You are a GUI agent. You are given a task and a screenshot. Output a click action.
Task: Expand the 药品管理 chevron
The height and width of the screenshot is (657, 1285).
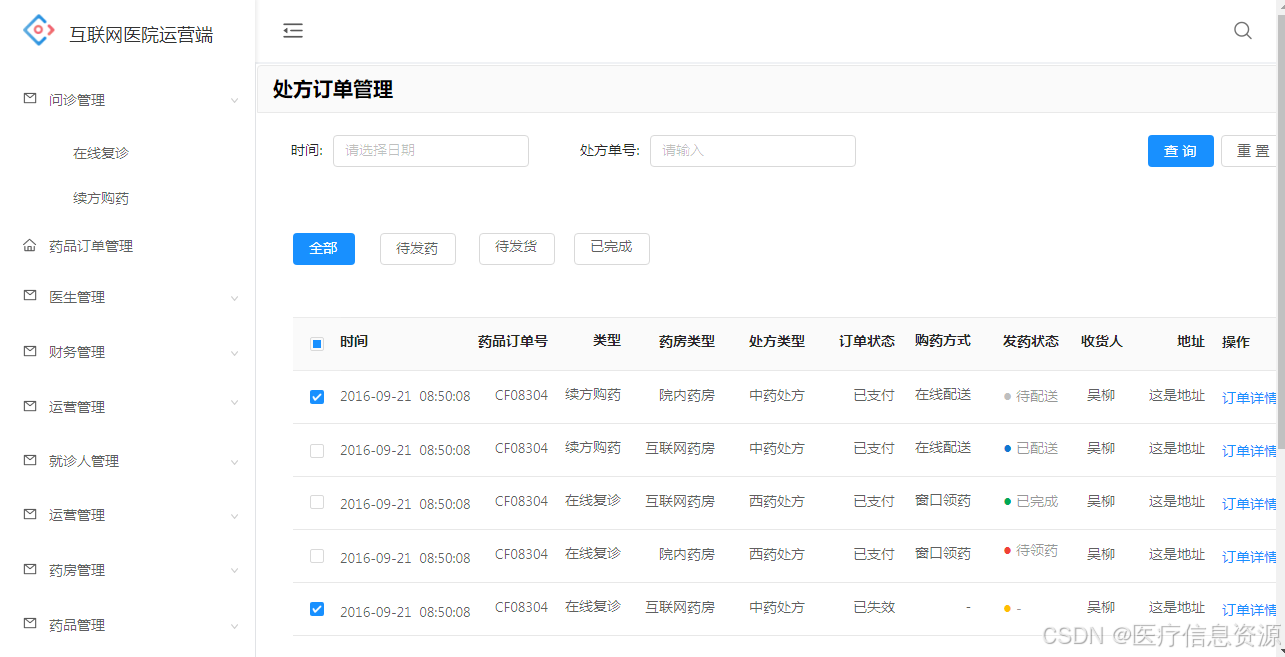coord(234,626)
